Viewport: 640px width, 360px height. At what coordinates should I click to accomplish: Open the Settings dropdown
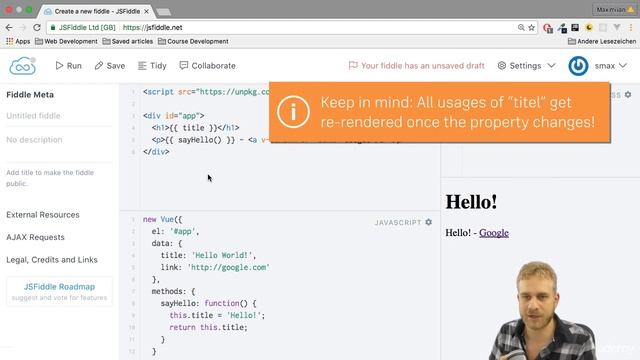pos(527,66)
